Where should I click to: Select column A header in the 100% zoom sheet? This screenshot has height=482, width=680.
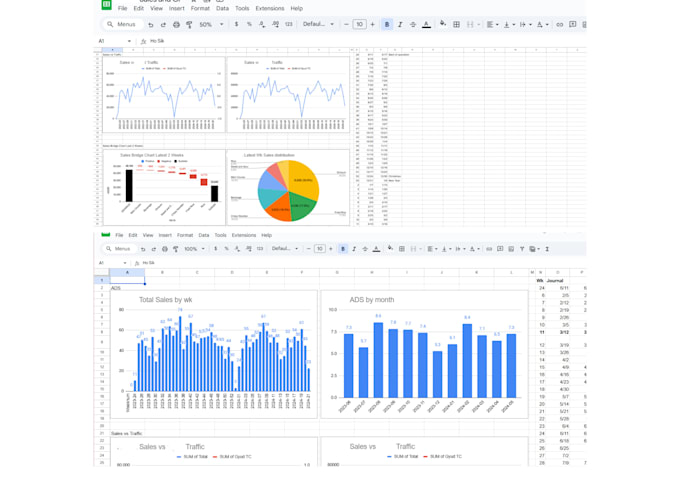point(127,272)
